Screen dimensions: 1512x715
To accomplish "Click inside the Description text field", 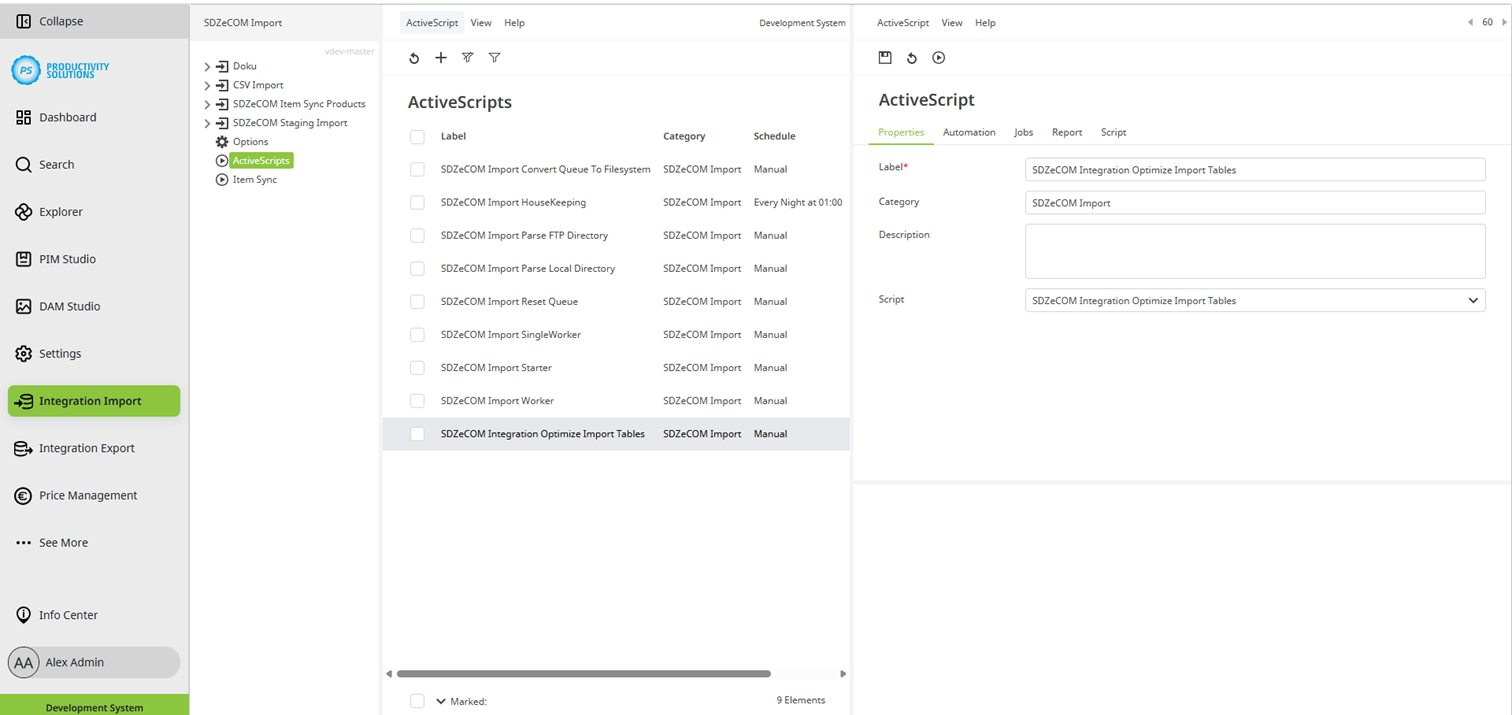I will point(1253,251).
